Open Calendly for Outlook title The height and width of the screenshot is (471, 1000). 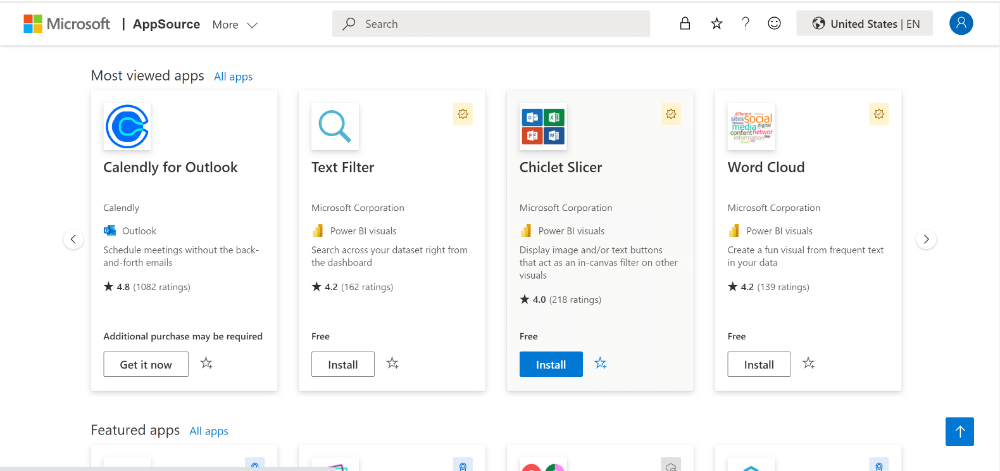[170, 167]
